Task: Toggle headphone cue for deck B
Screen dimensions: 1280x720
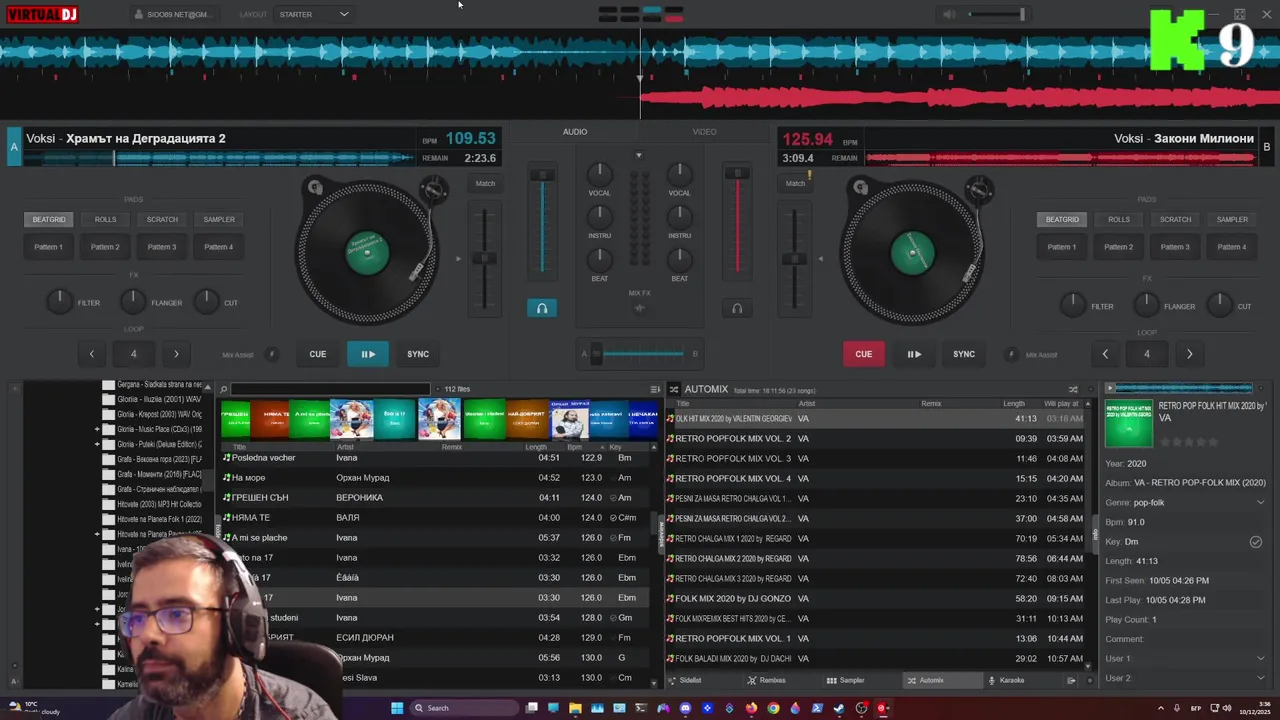Action: point(737,308)
